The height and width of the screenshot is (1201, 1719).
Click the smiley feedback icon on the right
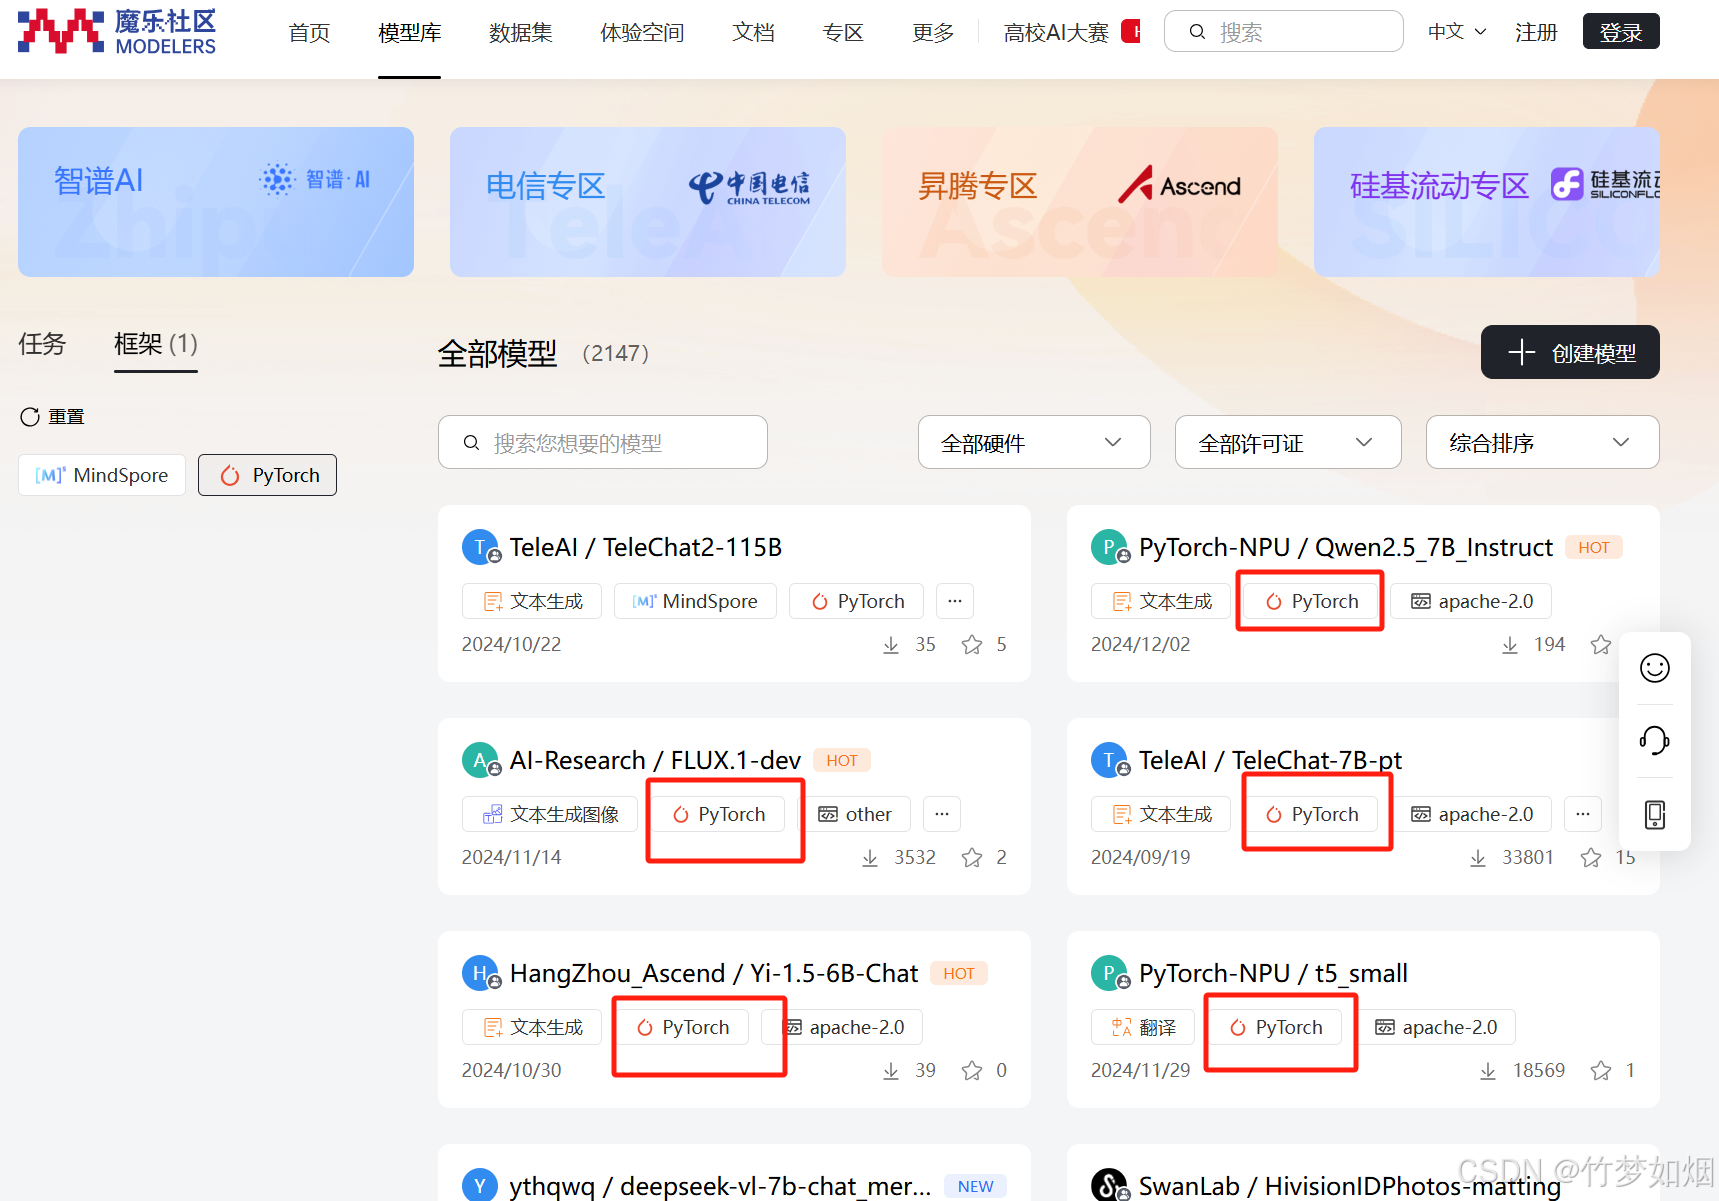pyautogui.click(x=1653, y=668)
